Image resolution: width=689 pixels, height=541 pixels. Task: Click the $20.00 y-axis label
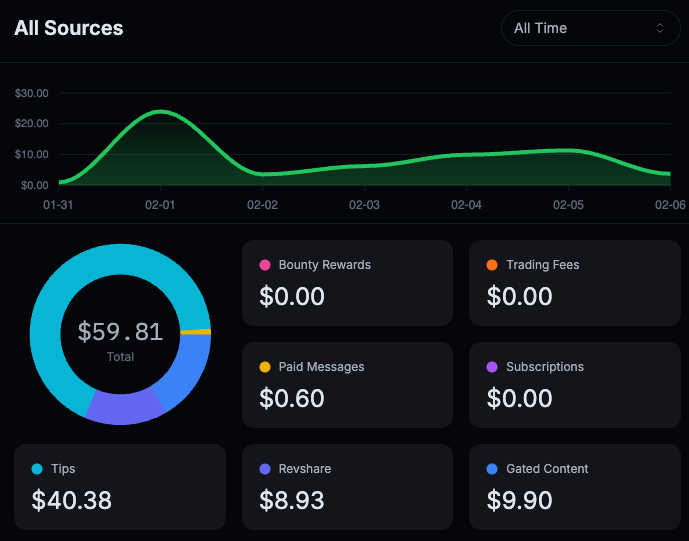pos(32,123)
